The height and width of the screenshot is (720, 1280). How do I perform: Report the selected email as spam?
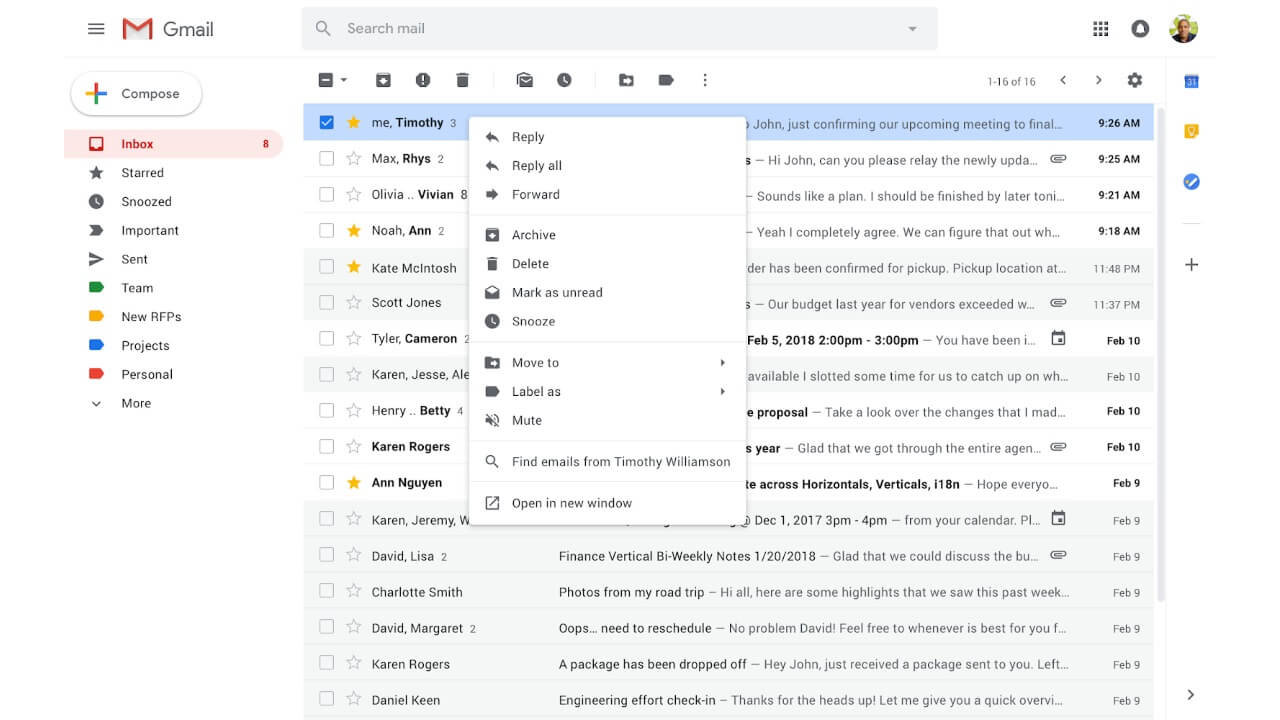[423, 79]
